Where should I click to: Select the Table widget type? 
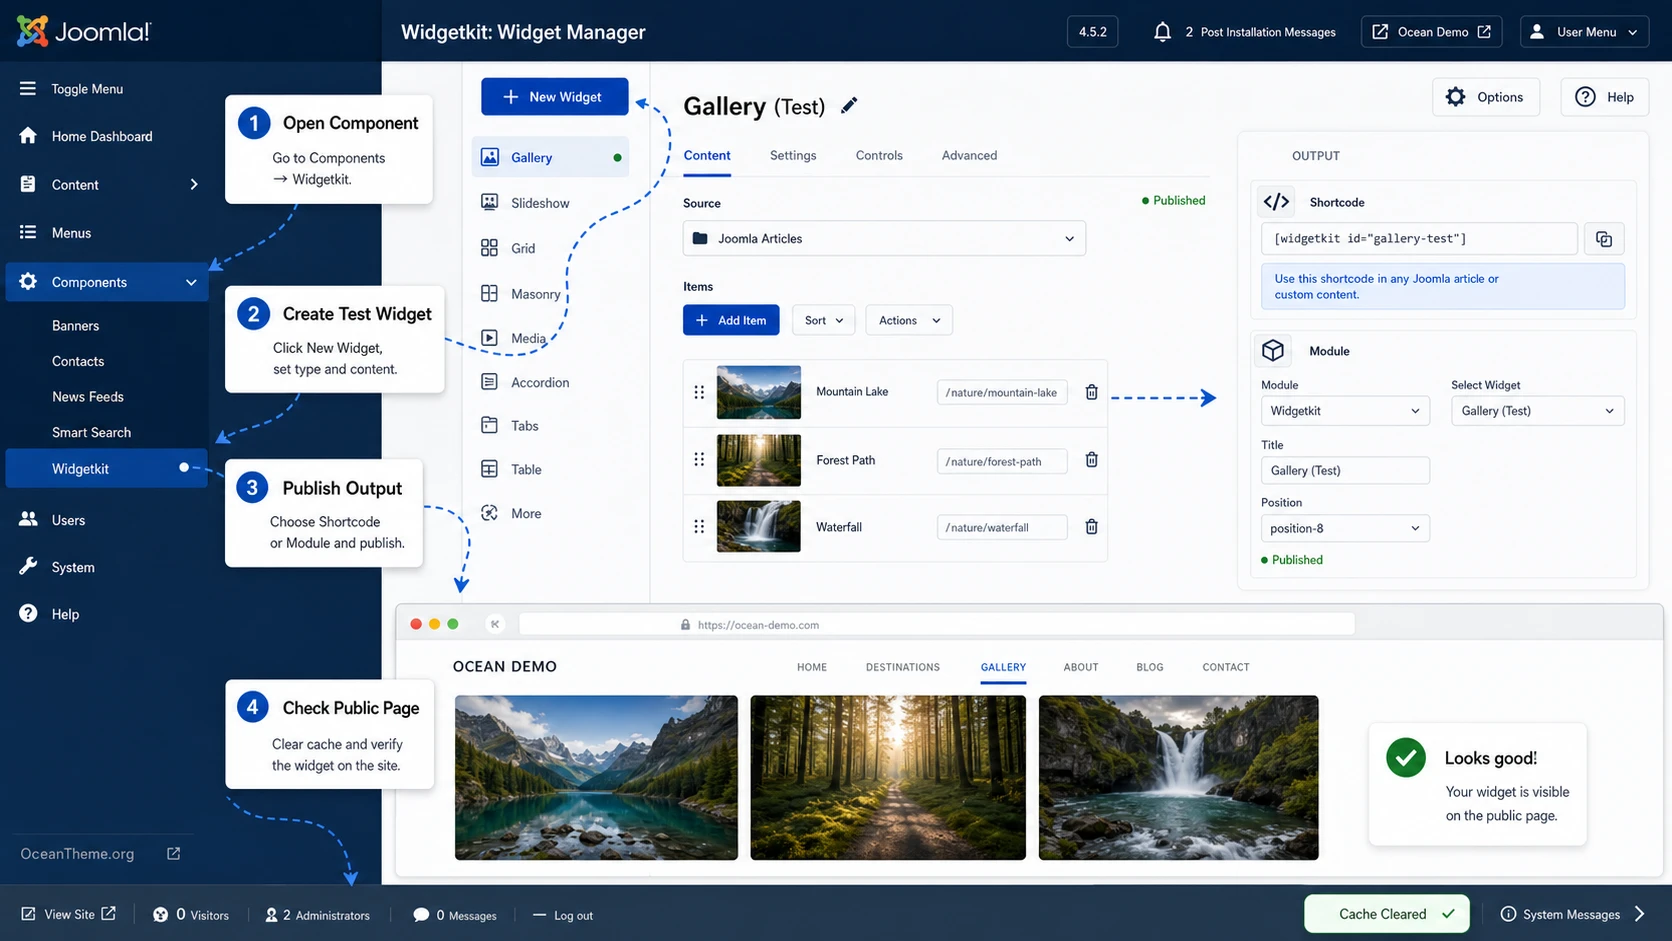(x=511, y=470)
